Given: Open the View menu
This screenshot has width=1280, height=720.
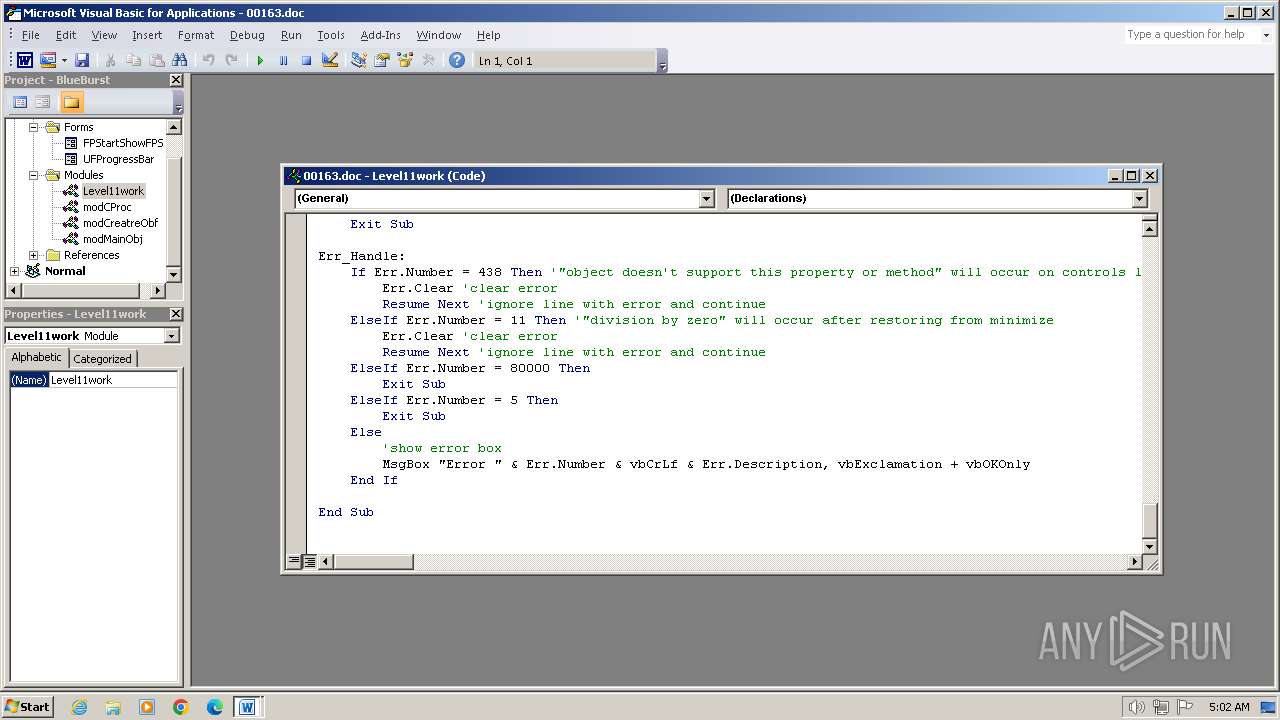Looking at the screenshot, I should pyautogui.click(x=104, y=35).
